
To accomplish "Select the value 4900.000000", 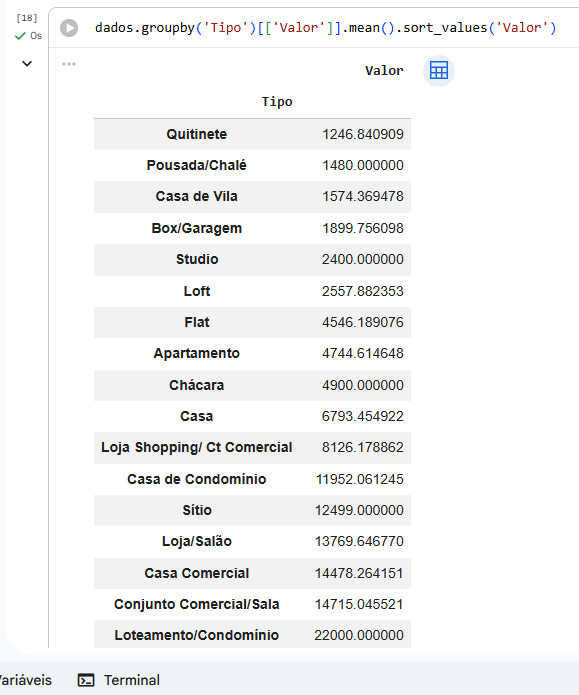I will pos(363,385).
